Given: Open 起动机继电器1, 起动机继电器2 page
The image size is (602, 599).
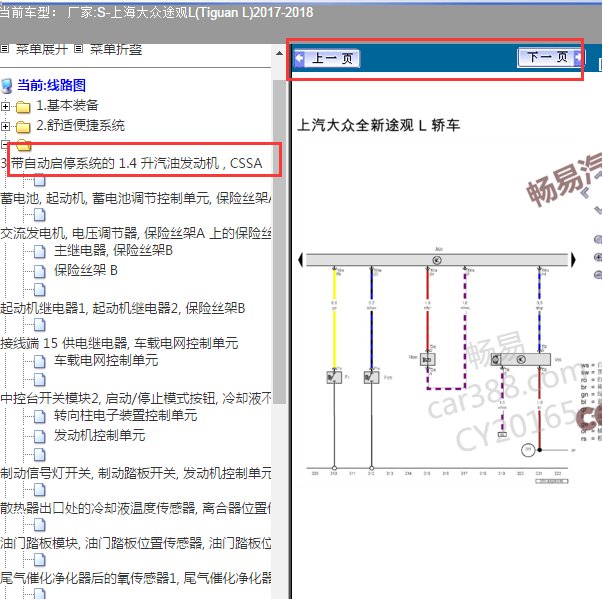Looking at the screenshot, I should pyautogui.click(x=122, y=308).
